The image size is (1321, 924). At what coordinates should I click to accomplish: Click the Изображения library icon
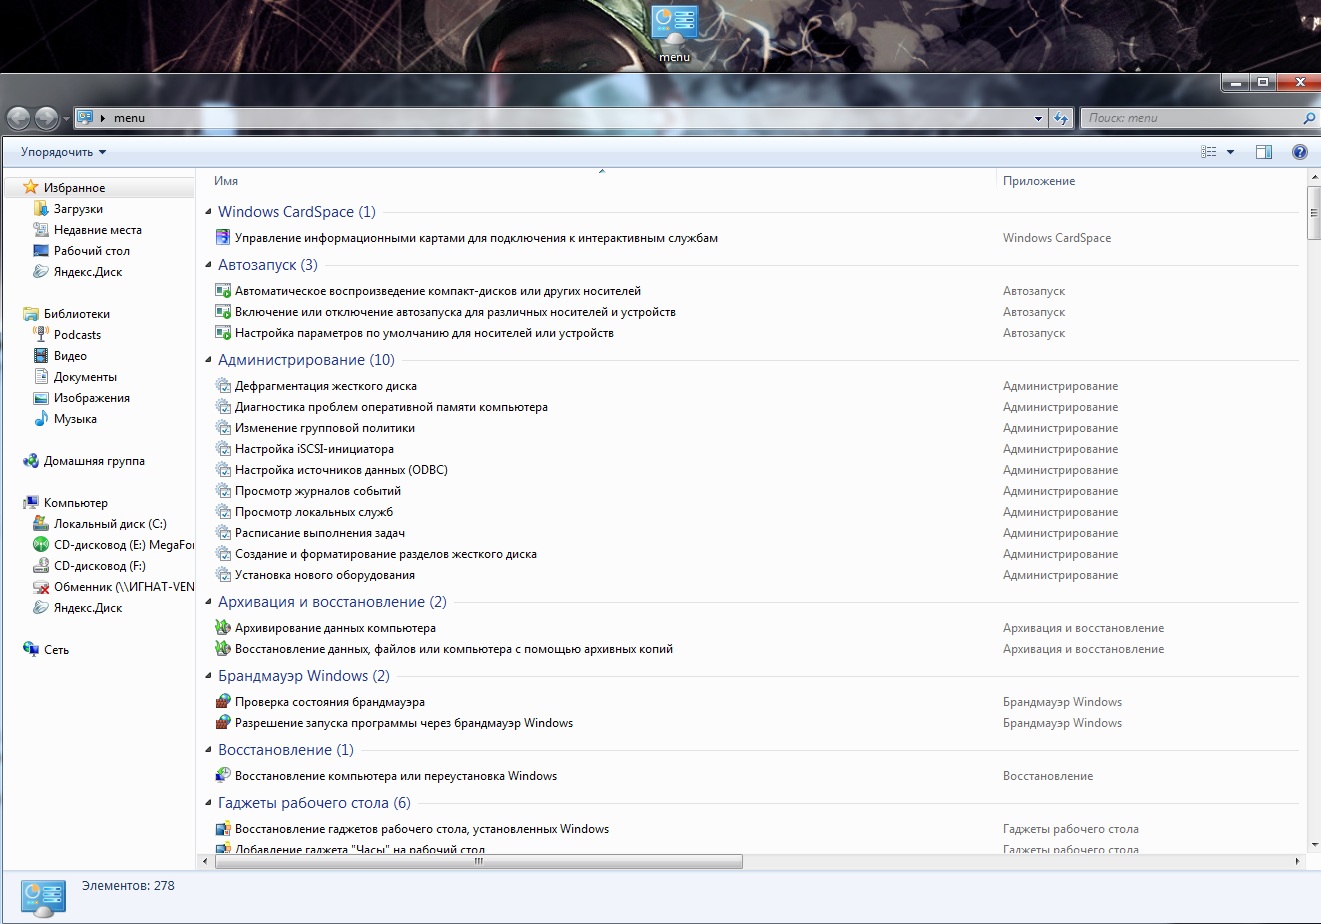(41, 398)
